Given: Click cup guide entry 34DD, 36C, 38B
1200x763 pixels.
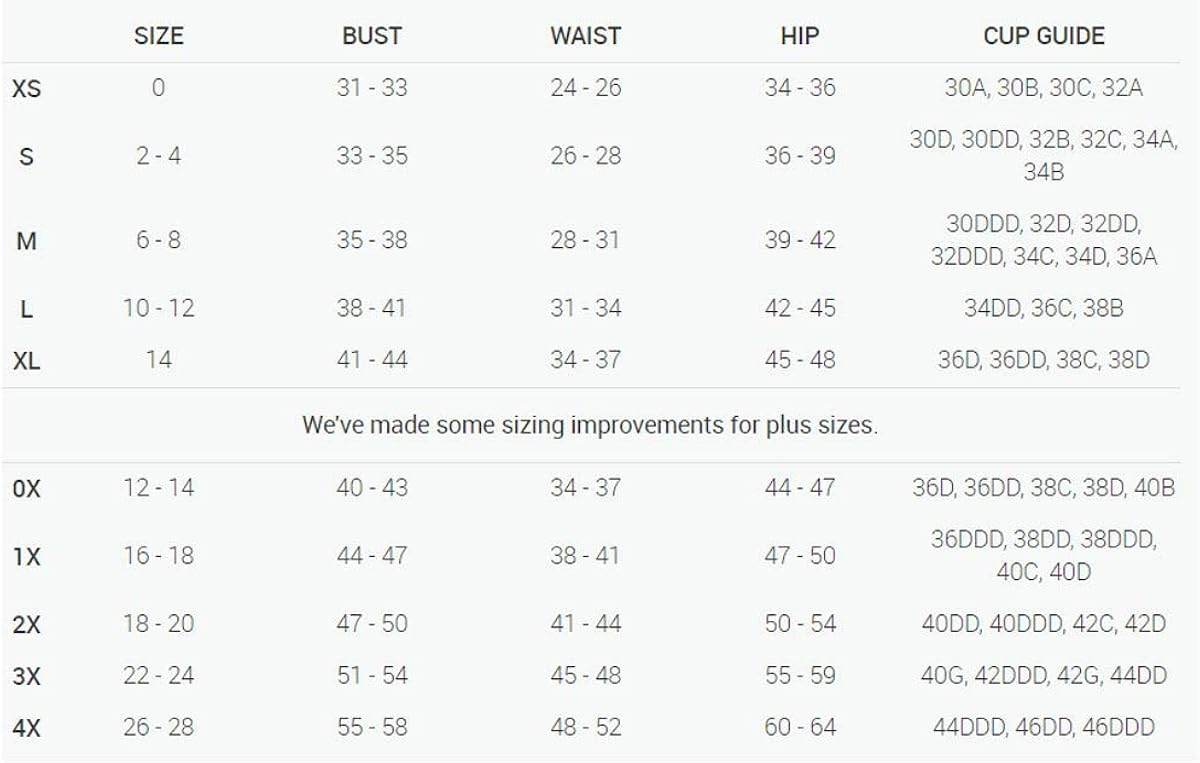Looking at the screenshot, I should [1044, 308].
